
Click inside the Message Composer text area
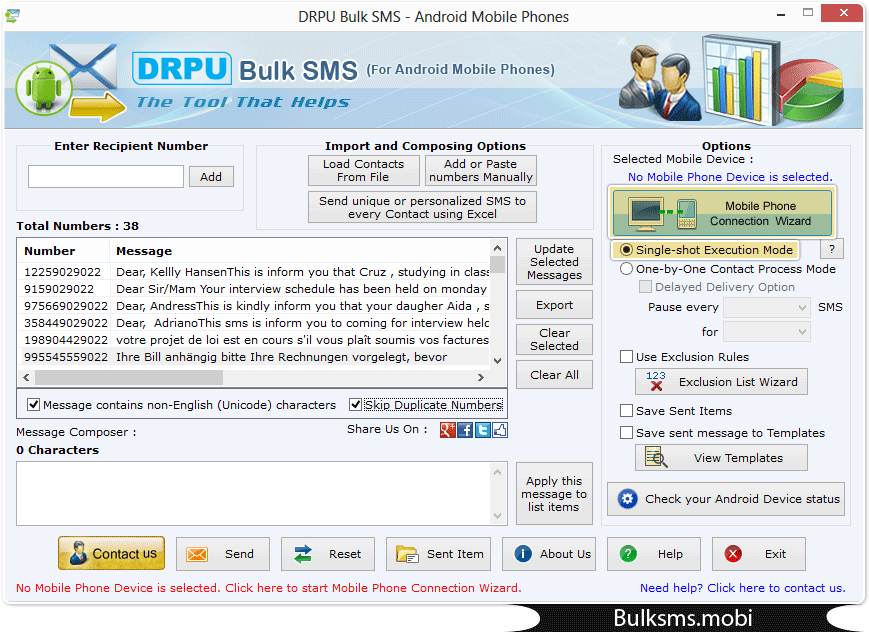pyautogui.click(x=254, y=493)
